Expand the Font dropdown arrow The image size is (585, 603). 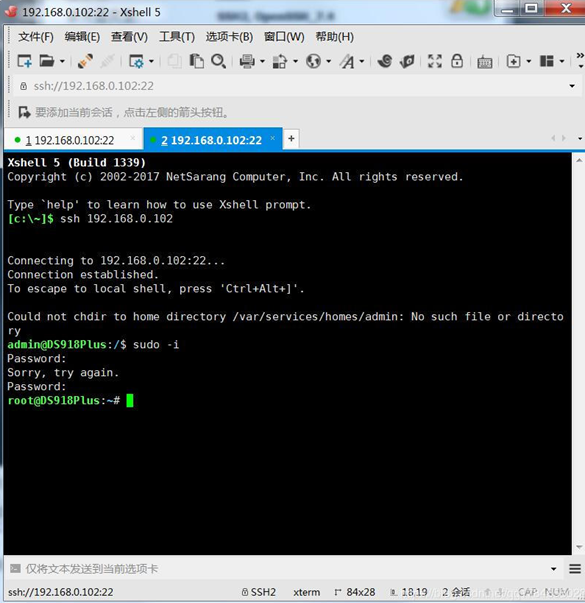coord(362,61)
